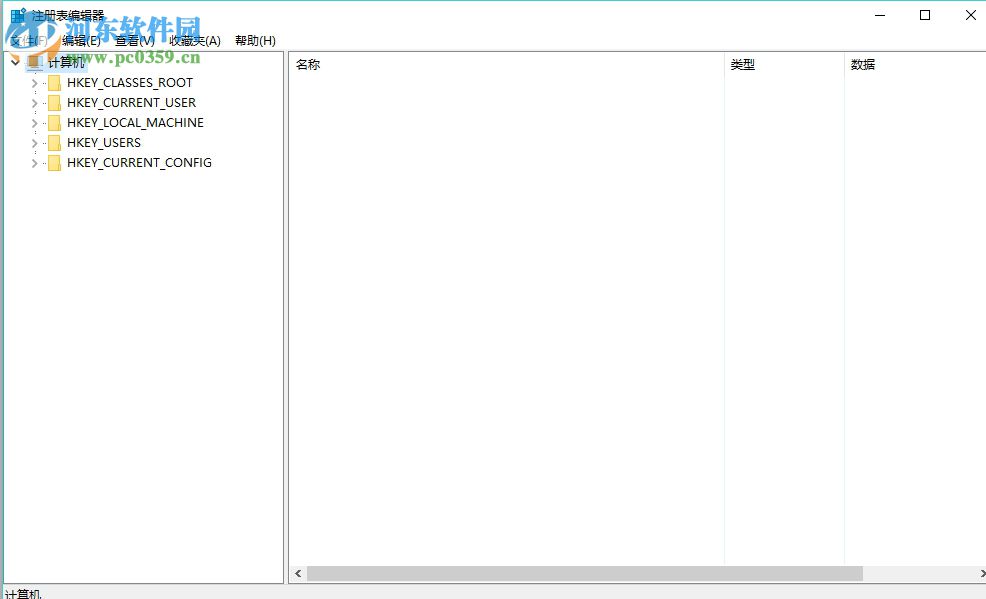Click the Computer icon at tree root
Viewport: 986px width, 599px height.
point(36,60)
